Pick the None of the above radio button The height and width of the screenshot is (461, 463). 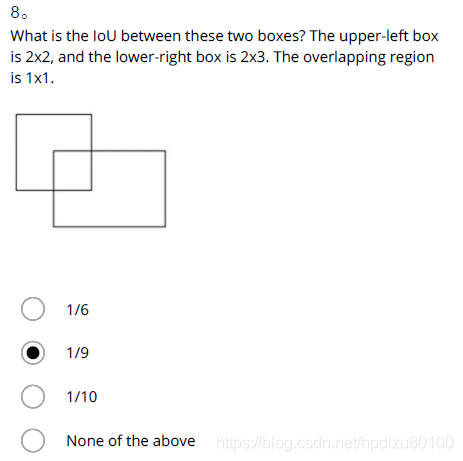point(33,441)
